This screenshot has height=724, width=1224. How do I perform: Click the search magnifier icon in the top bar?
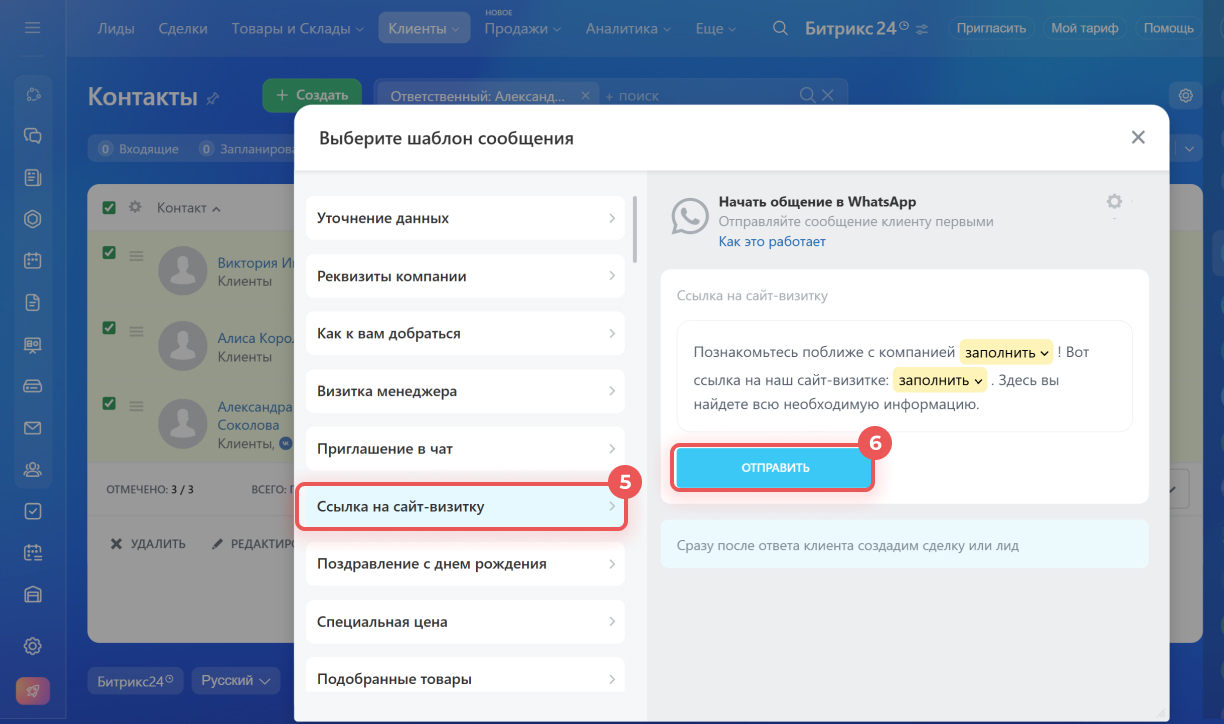point(781,28)
